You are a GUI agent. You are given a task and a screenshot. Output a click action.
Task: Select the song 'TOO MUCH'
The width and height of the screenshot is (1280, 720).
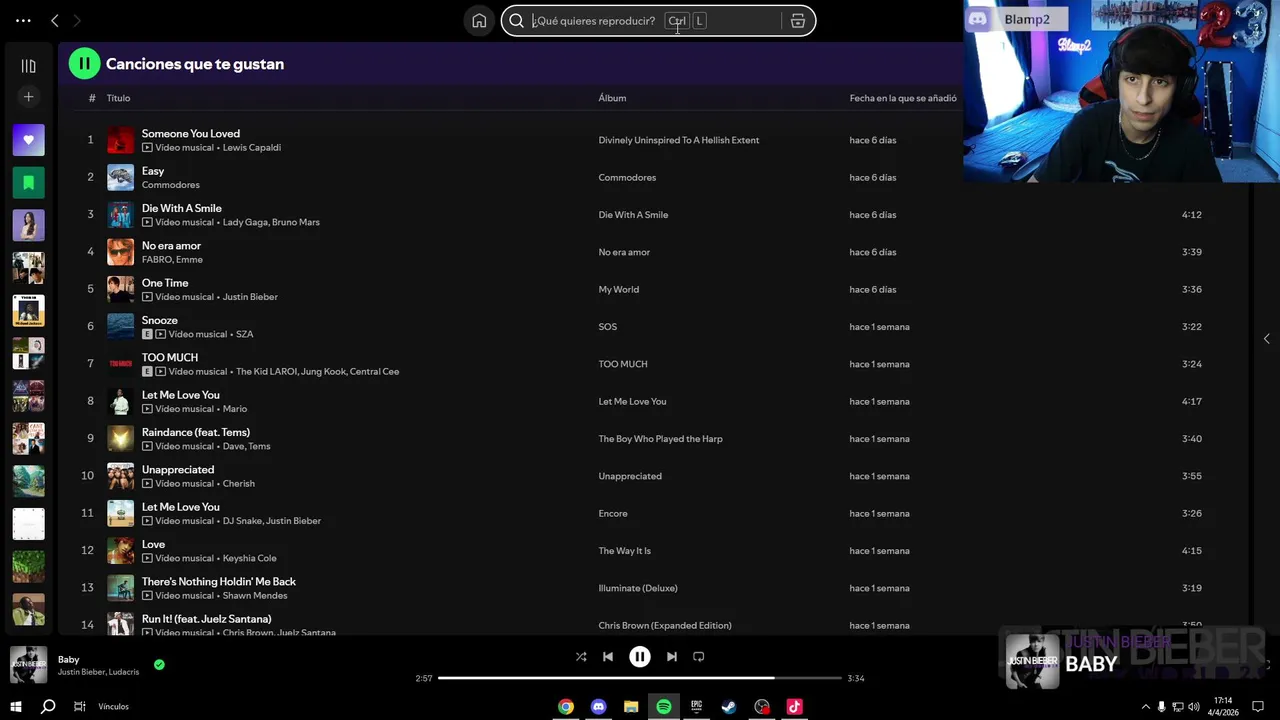(170, 358)
